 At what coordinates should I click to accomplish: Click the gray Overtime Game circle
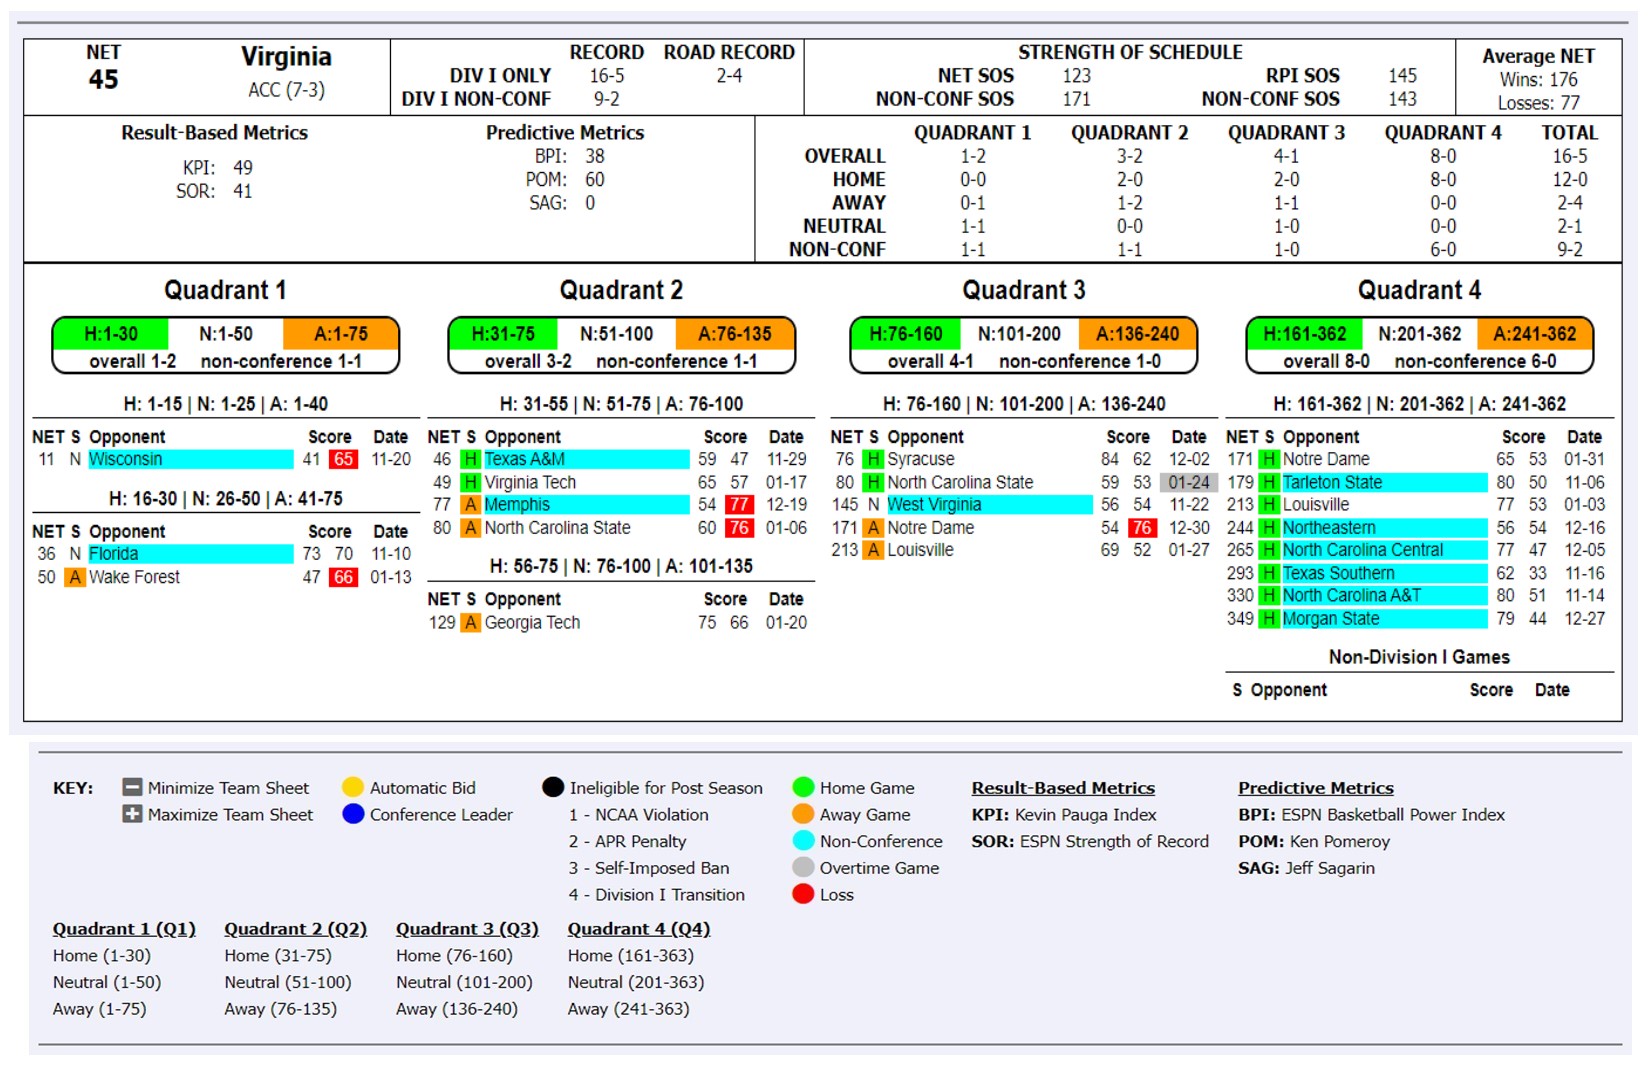pyautogui.click(x=803, y=867)
